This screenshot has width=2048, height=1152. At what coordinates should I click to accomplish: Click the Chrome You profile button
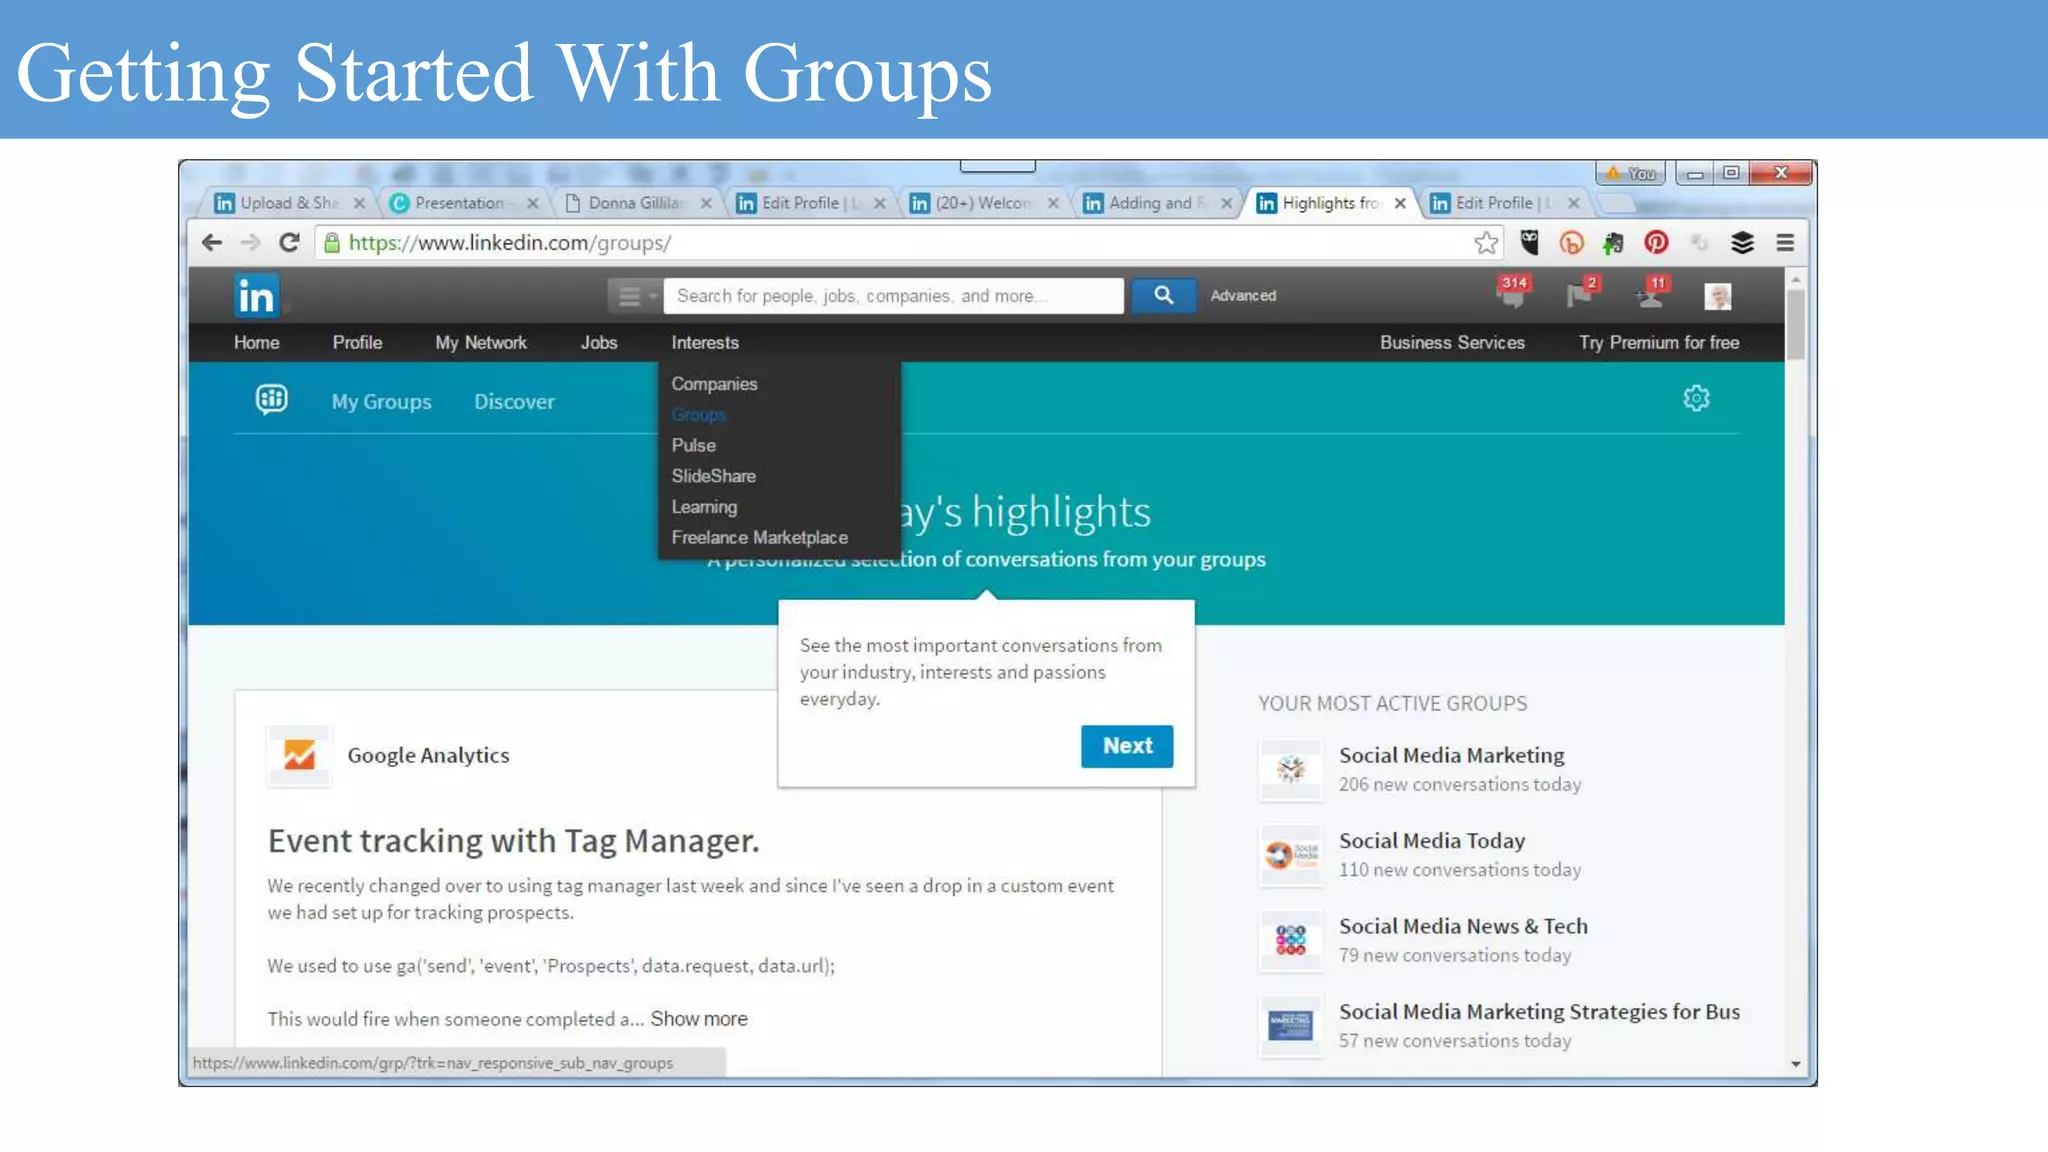tap(1630, 173)
